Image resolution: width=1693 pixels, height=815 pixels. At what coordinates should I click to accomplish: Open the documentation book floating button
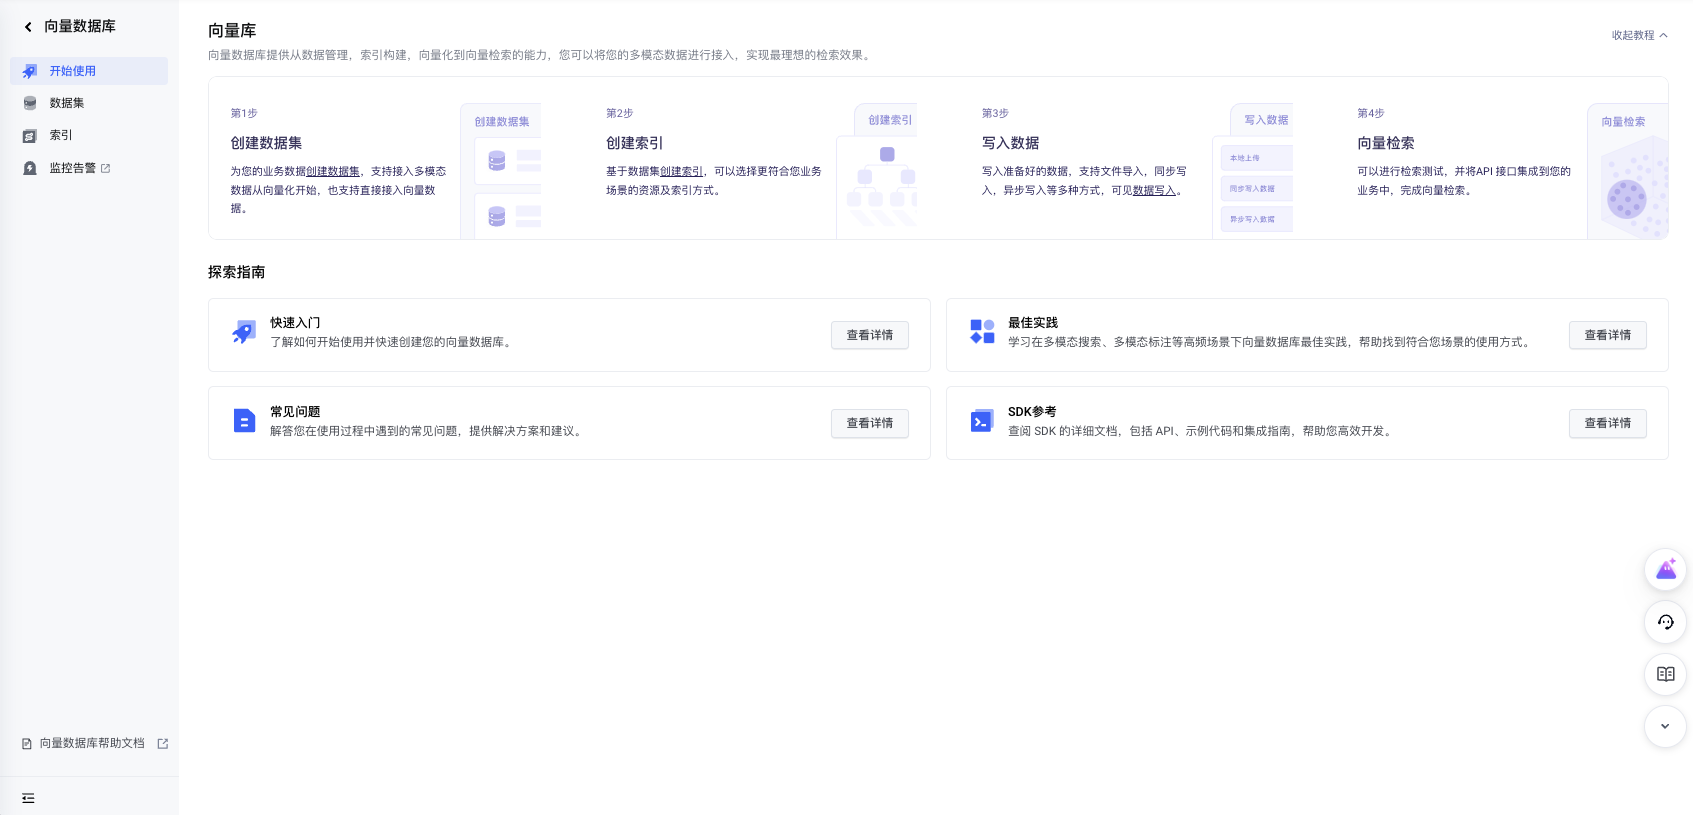coord(1666,674)
